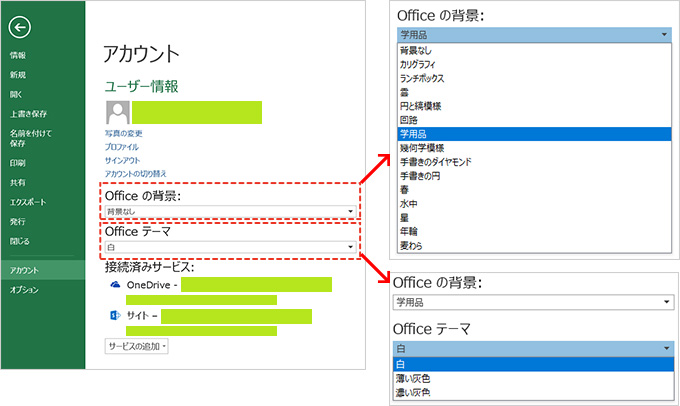Viewport: 680px width, 406px height.
Task: Select highlighted 白 theme option
Action: pyautogui.click(x=533, y=364)
